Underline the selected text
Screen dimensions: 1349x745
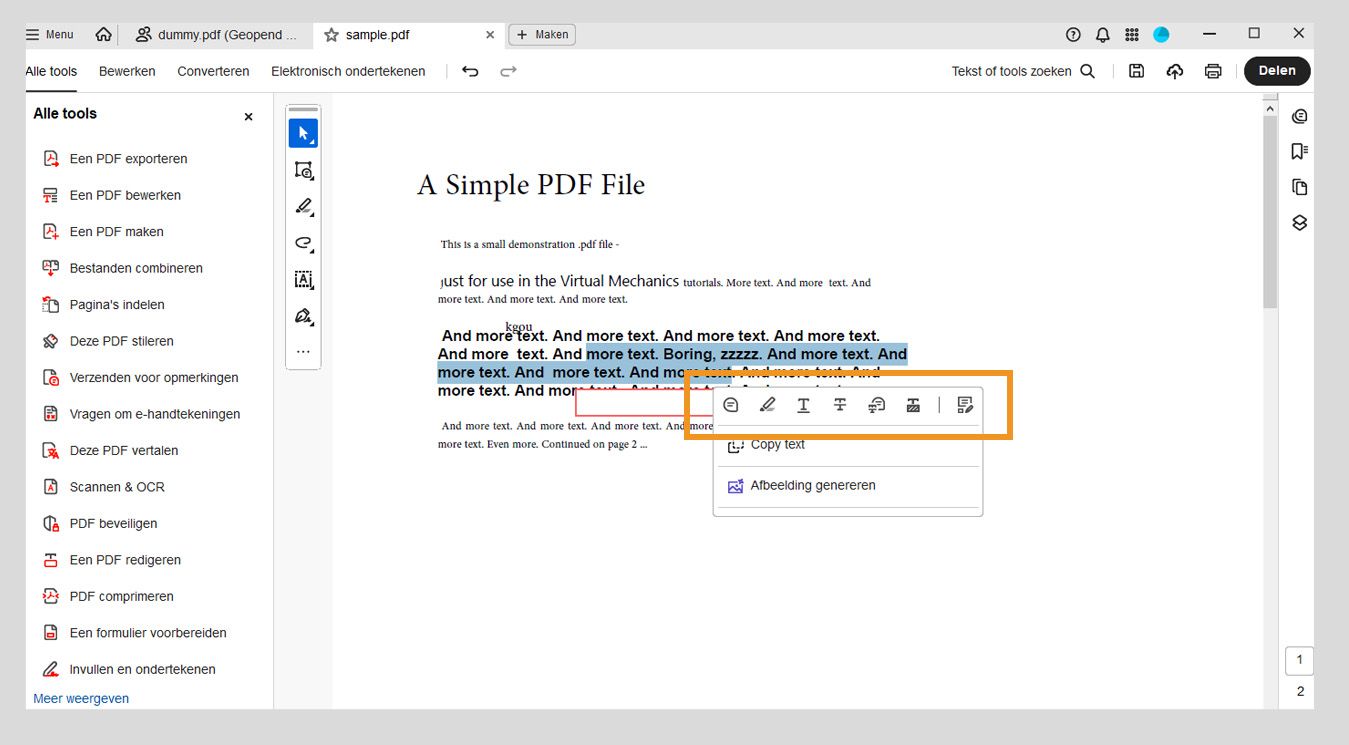coord(803,405)
